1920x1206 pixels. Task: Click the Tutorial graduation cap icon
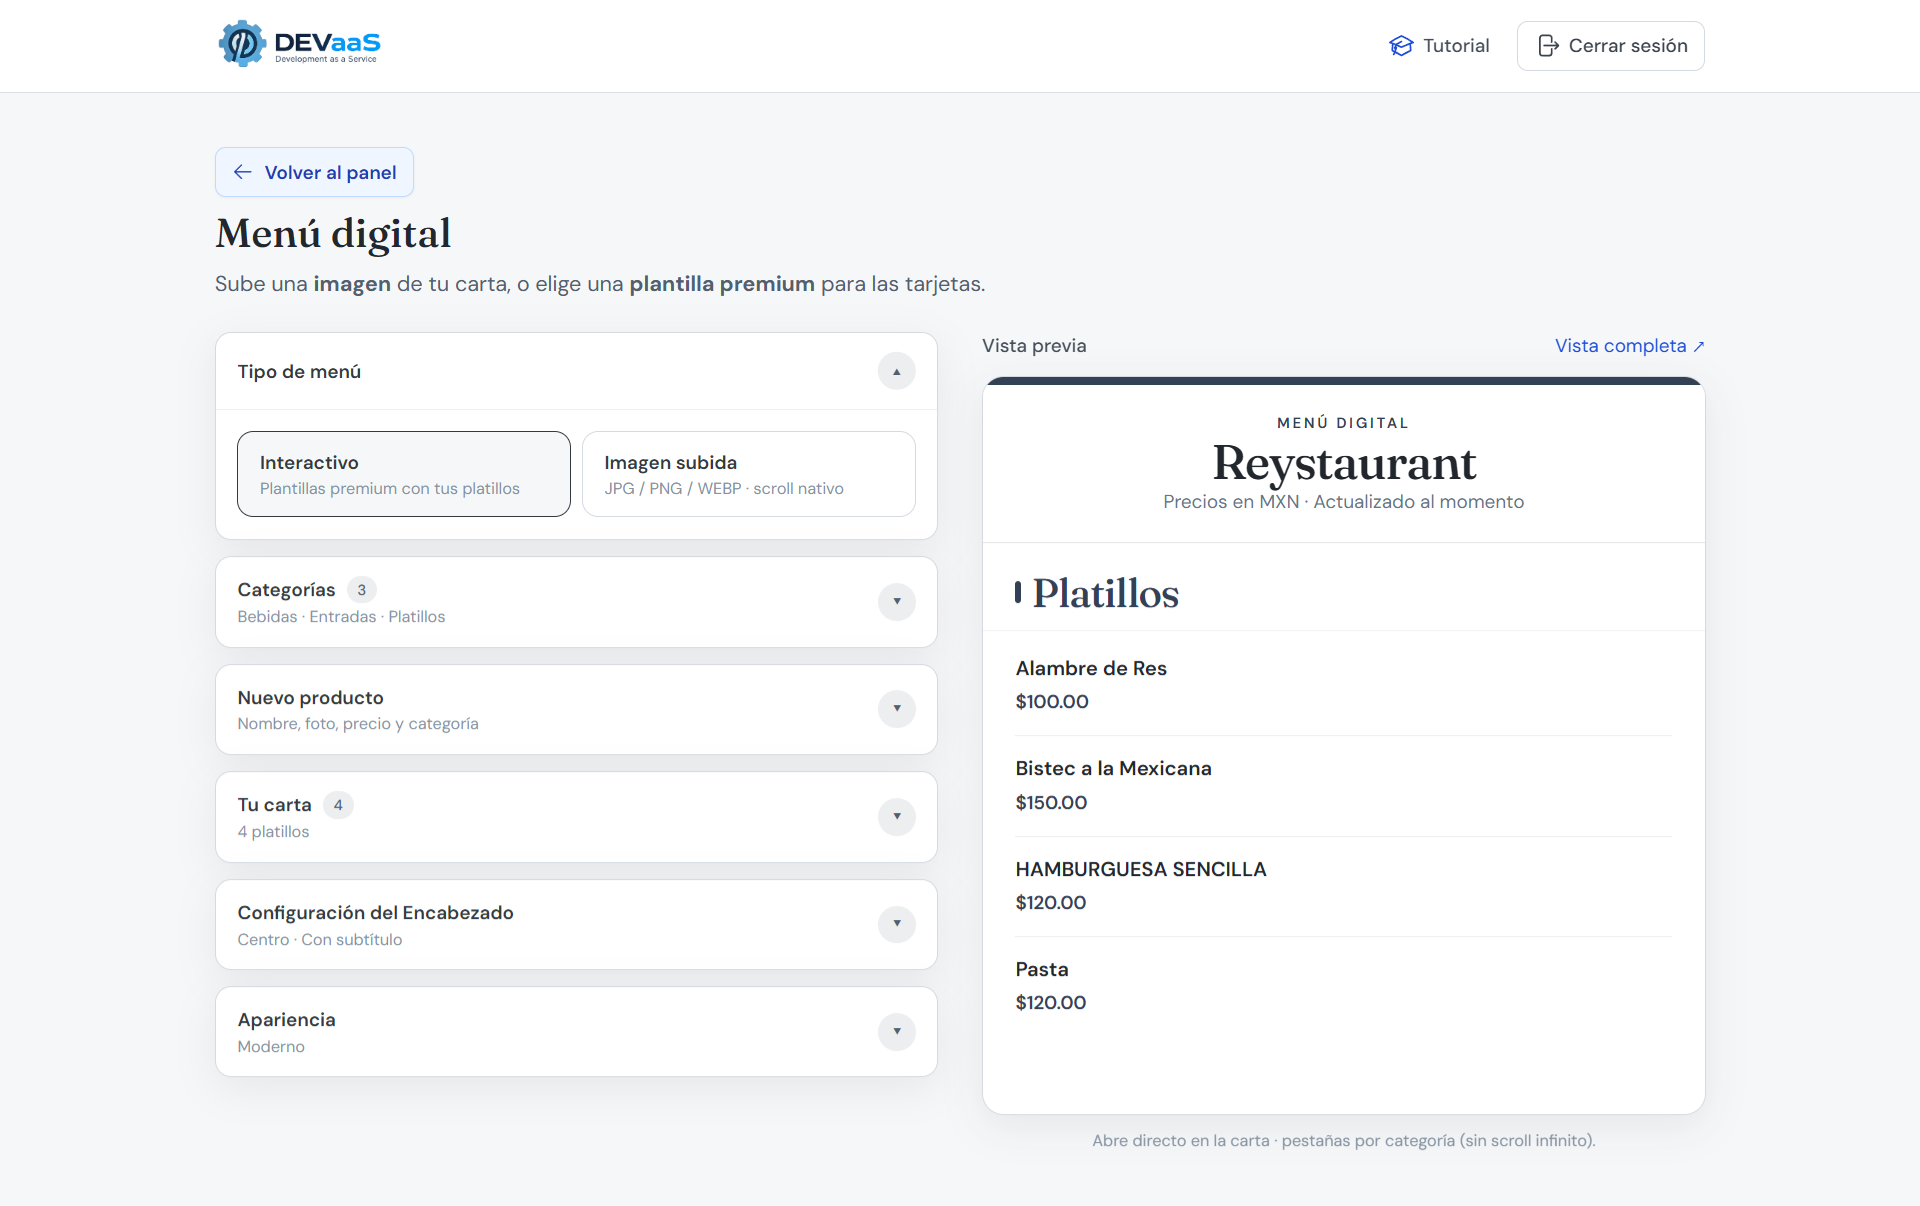coord(1401,46)
